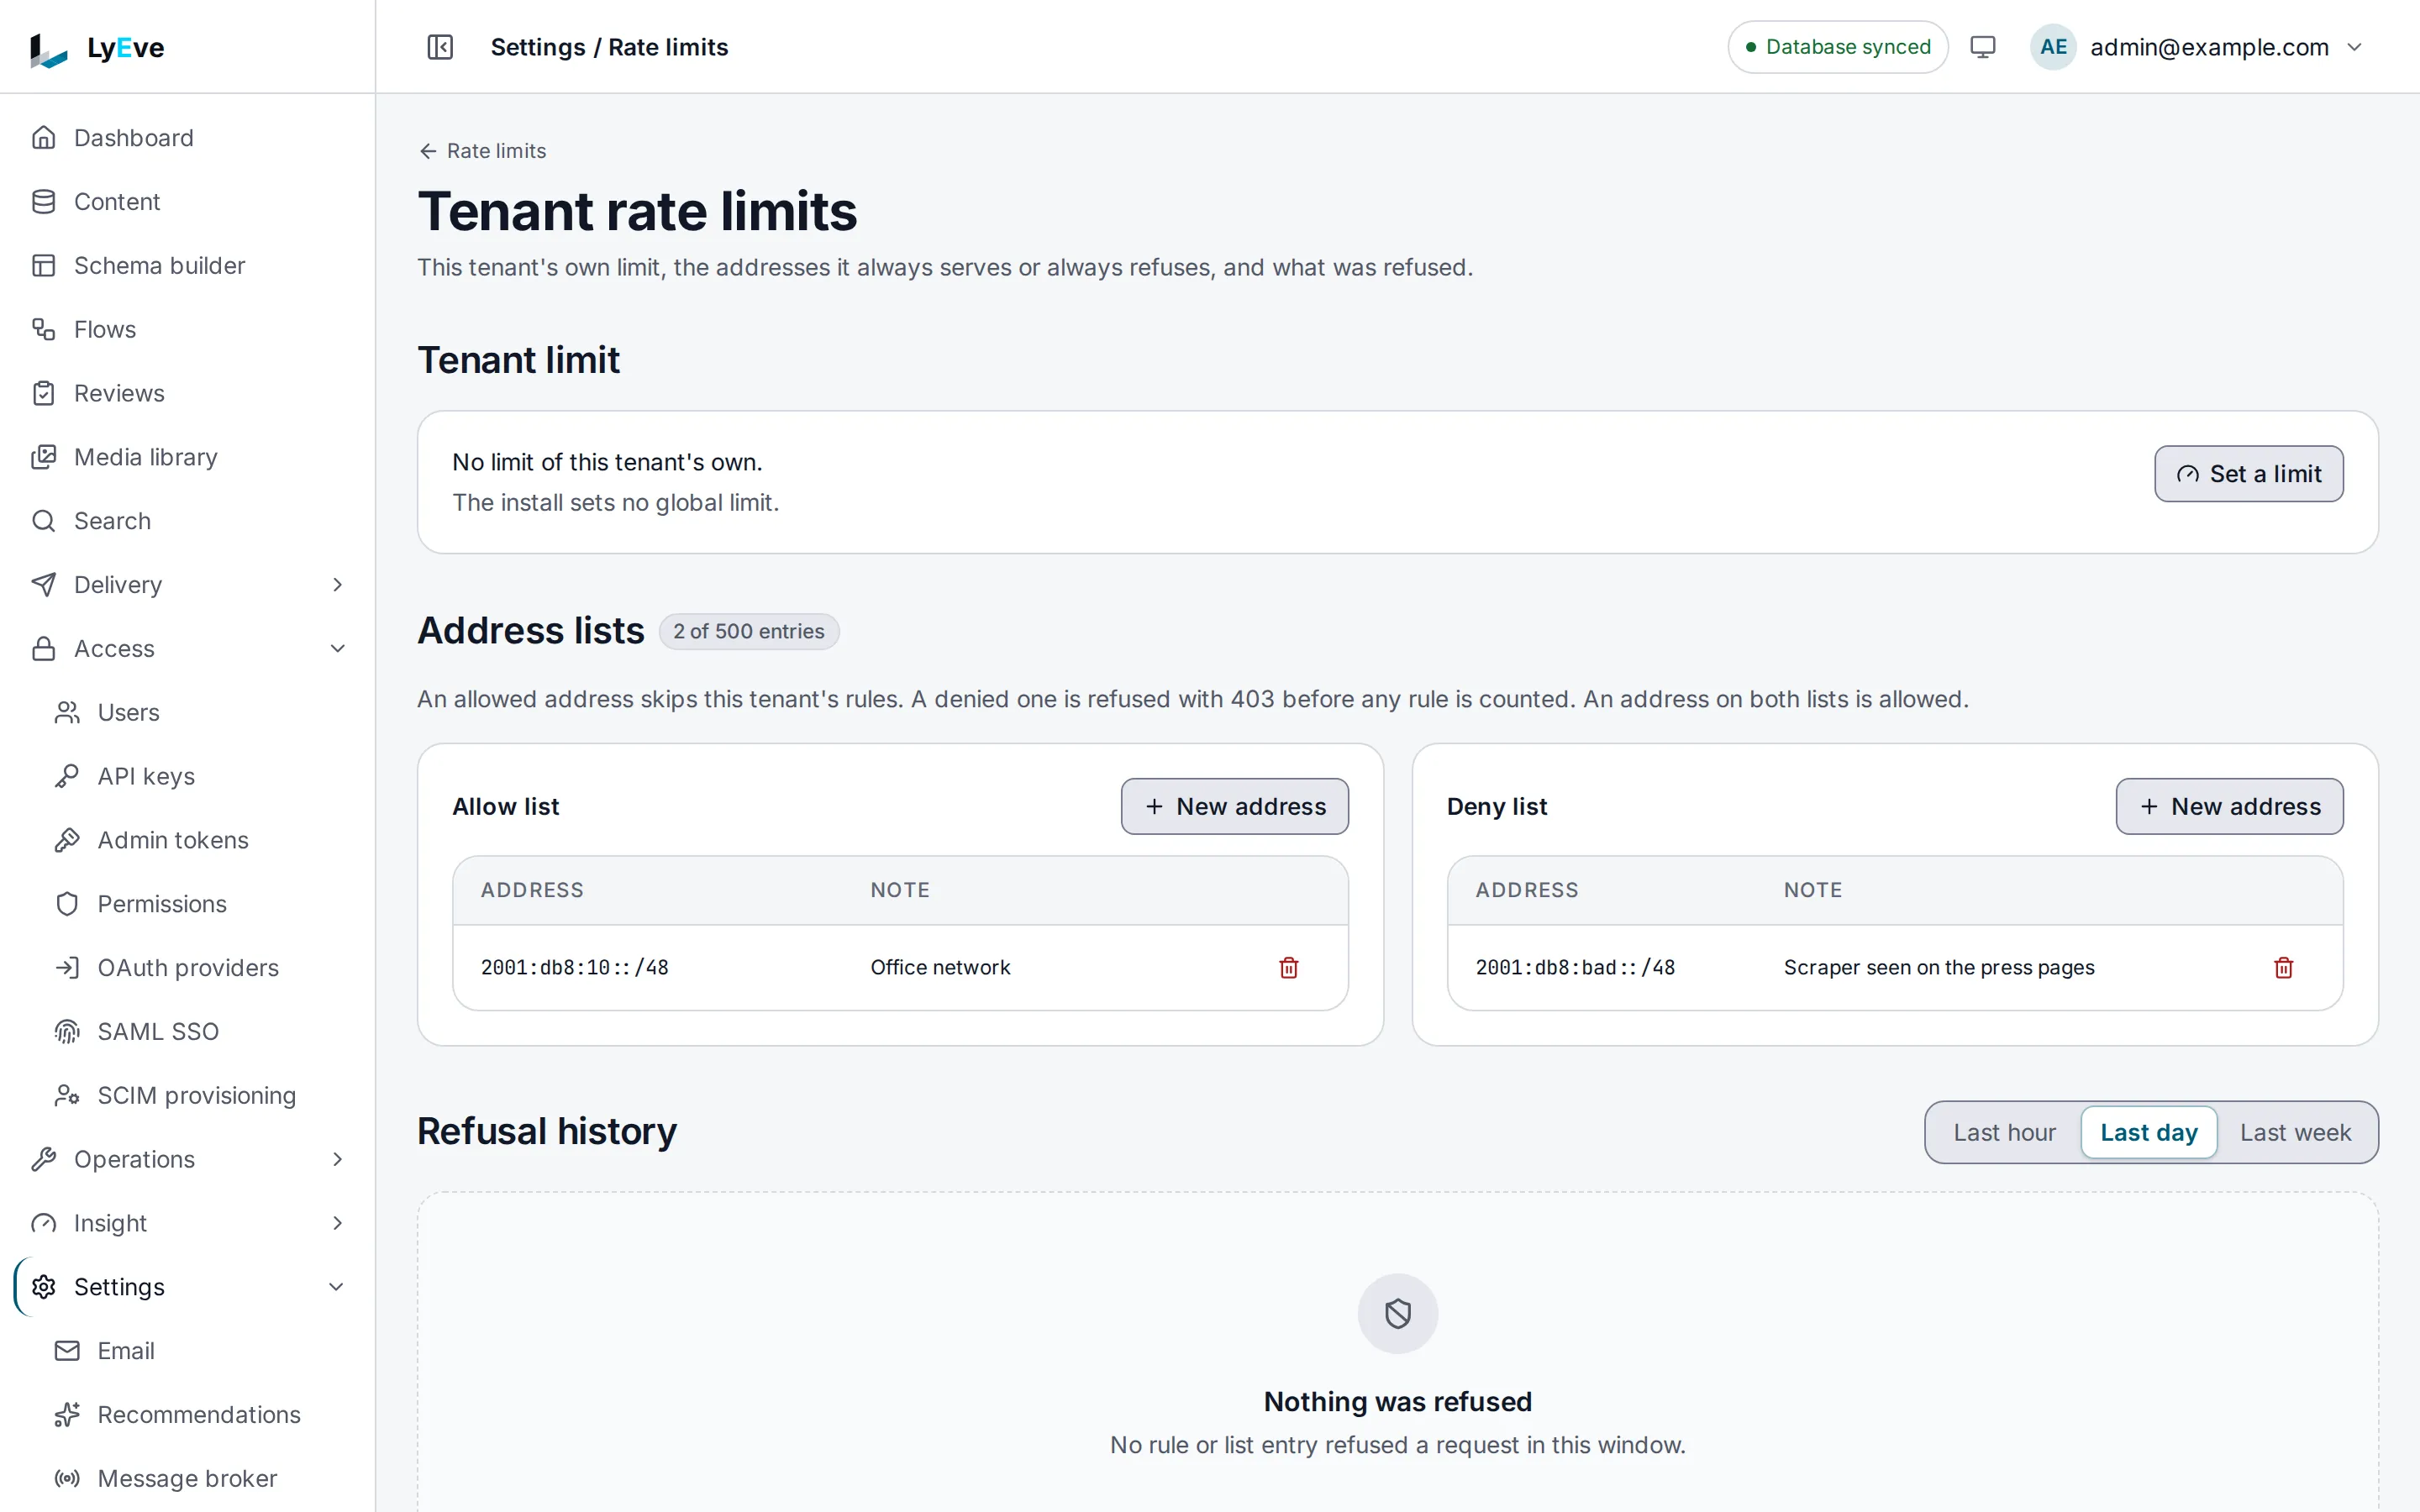Expand the Operations menu group
Viewport: 2420px width, 1512px height.
pos(187,1159)
